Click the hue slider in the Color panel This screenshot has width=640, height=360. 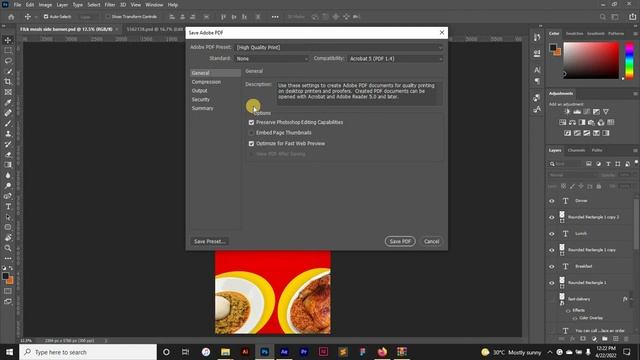(x=629, y=60)
